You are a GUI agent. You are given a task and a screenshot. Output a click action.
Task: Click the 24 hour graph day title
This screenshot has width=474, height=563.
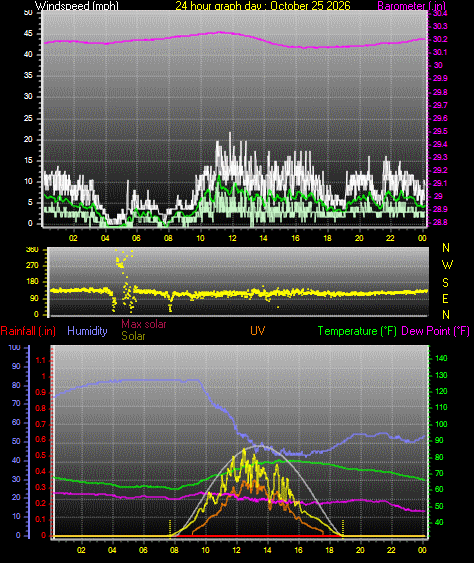(262, 5)
